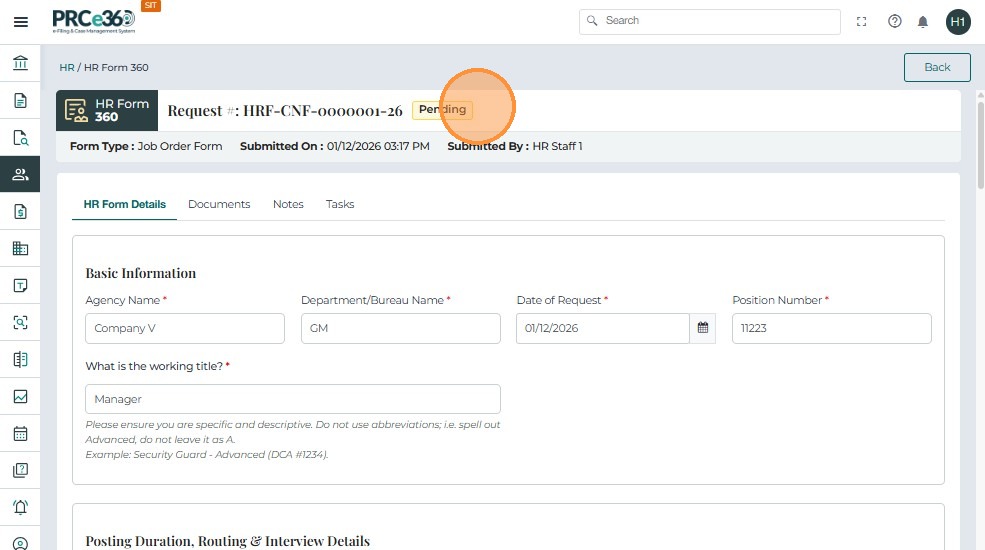The width and height of the screenshot is (985, 550).
Task: Switch to the HR Form Details tab
Action: pyautogui.click(x=124, y=204)
